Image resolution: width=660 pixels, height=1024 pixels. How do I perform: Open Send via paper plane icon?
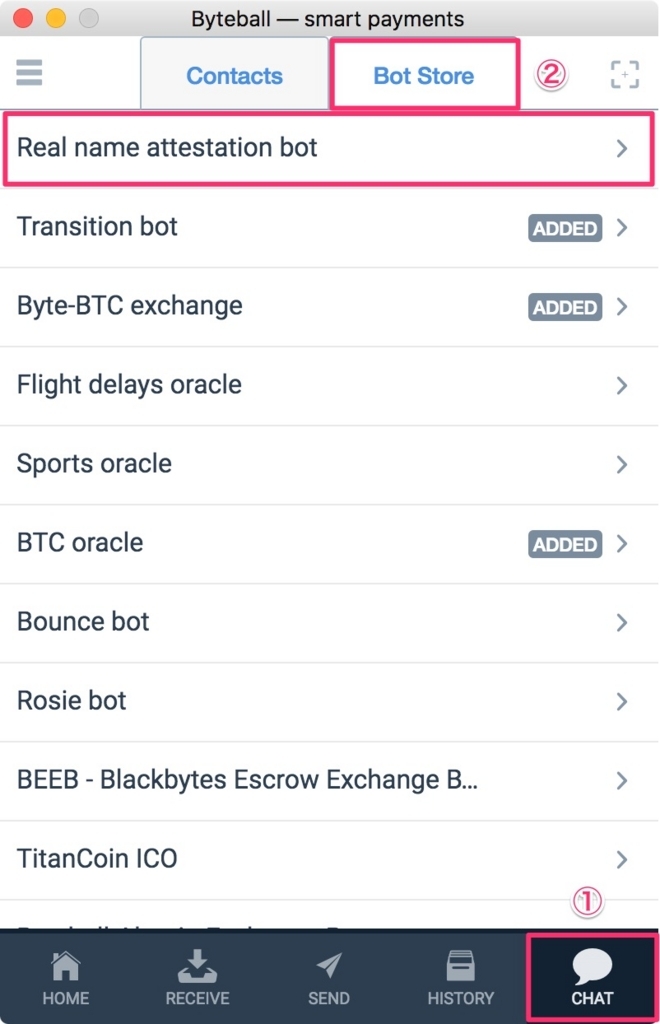[x=329, y=966]
